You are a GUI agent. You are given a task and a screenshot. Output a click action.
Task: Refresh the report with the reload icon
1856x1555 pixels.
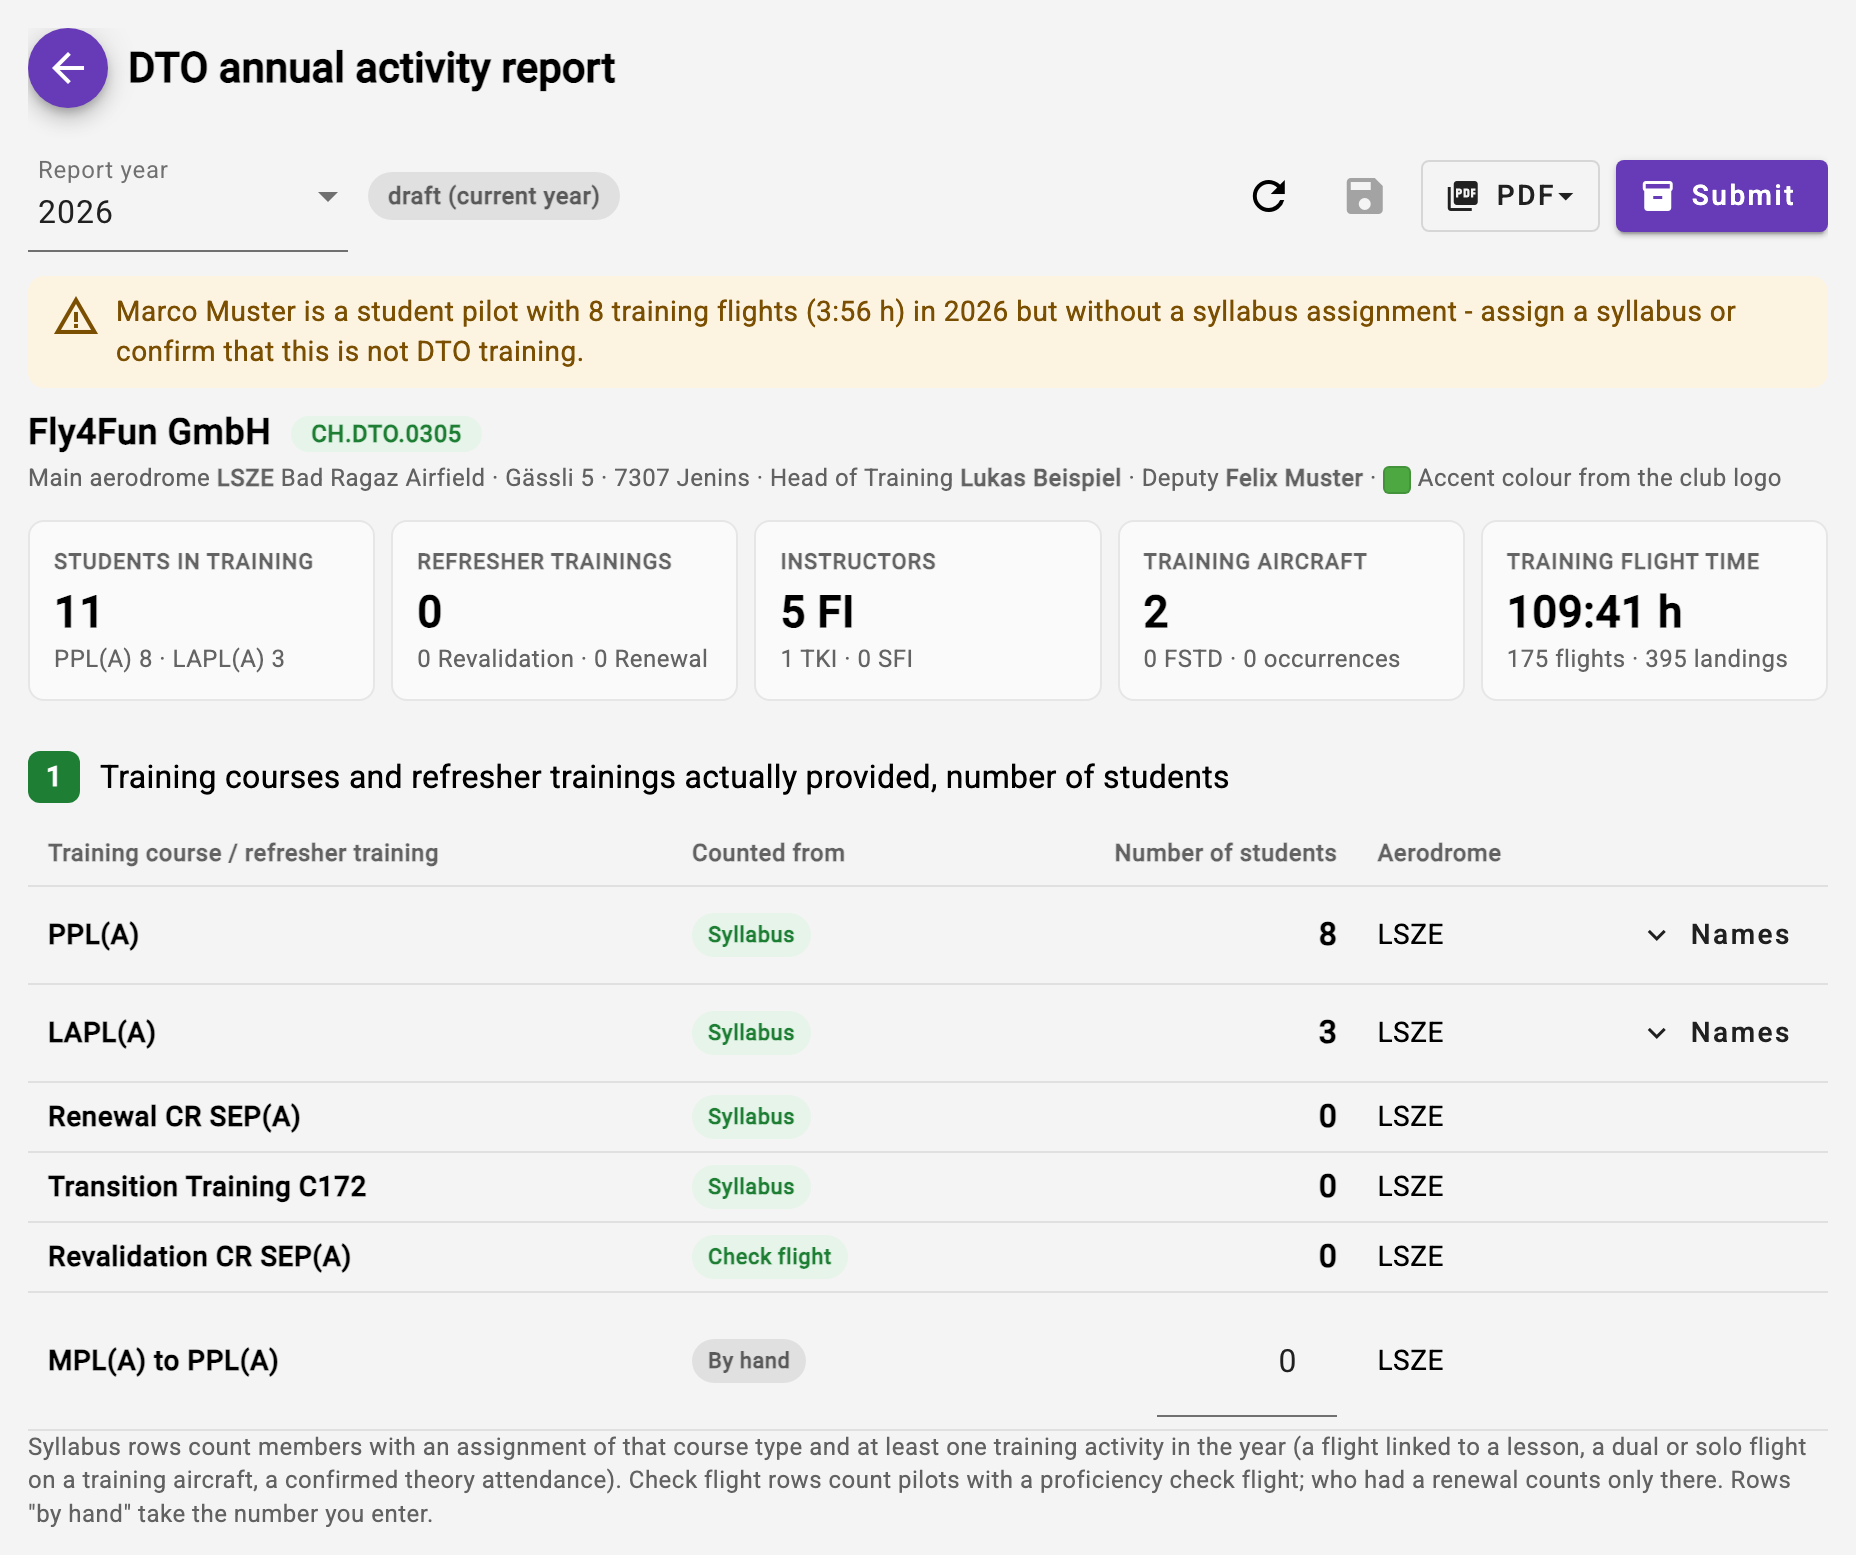(1269, 196)
